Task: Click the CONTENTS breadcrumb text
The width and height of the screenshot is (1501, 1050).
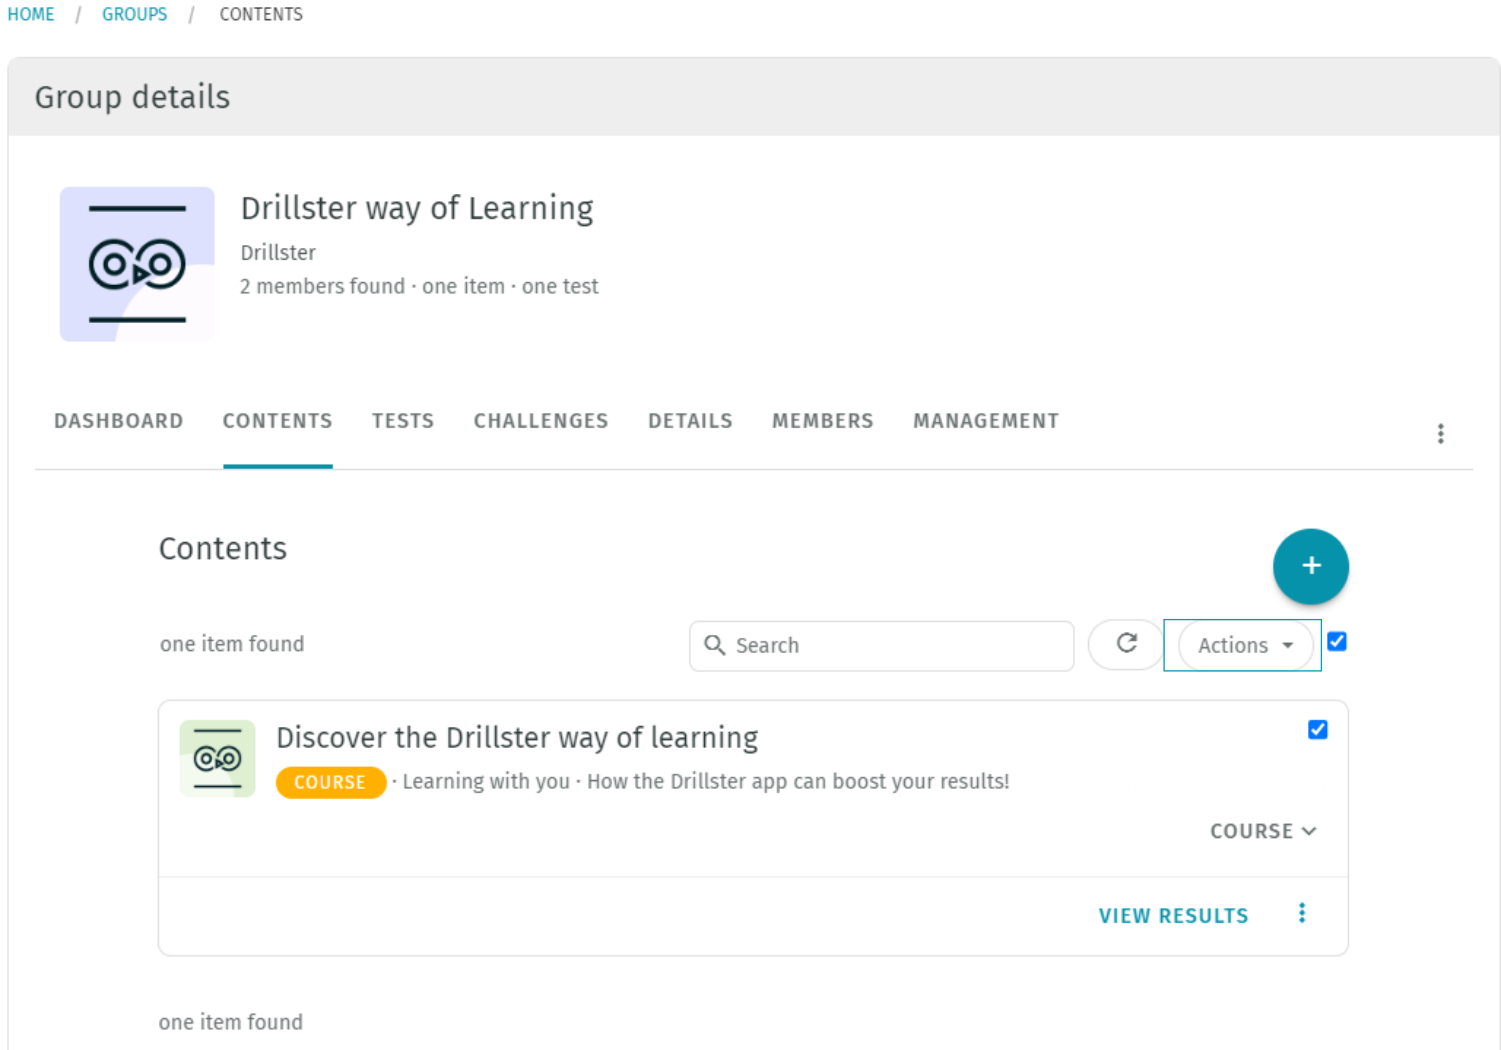Action: pos(261,14)
